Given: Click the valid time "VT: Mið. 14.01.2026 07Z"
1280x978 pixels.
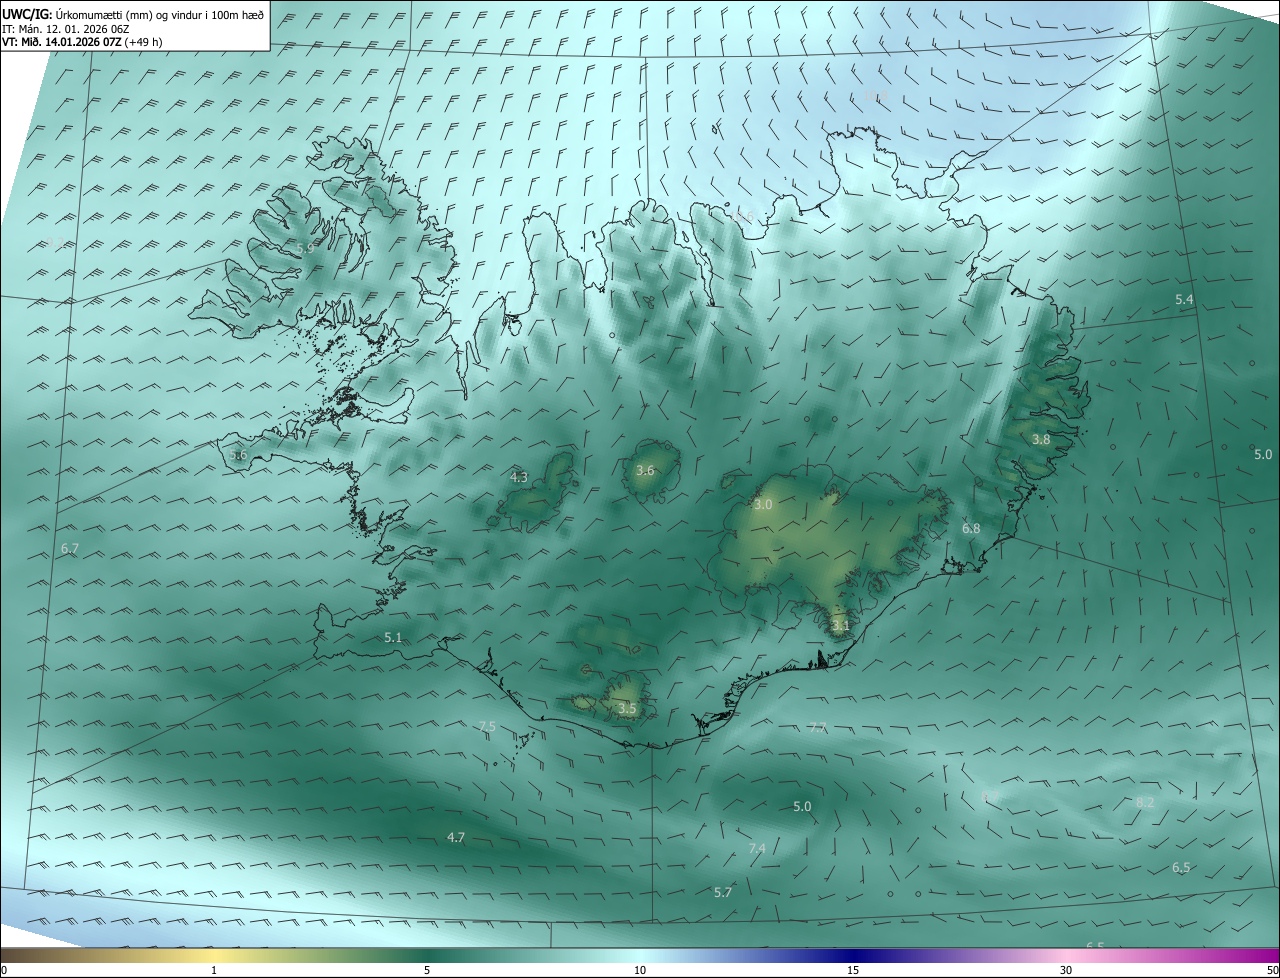Looking at the screenshot, I should [63, 42].
